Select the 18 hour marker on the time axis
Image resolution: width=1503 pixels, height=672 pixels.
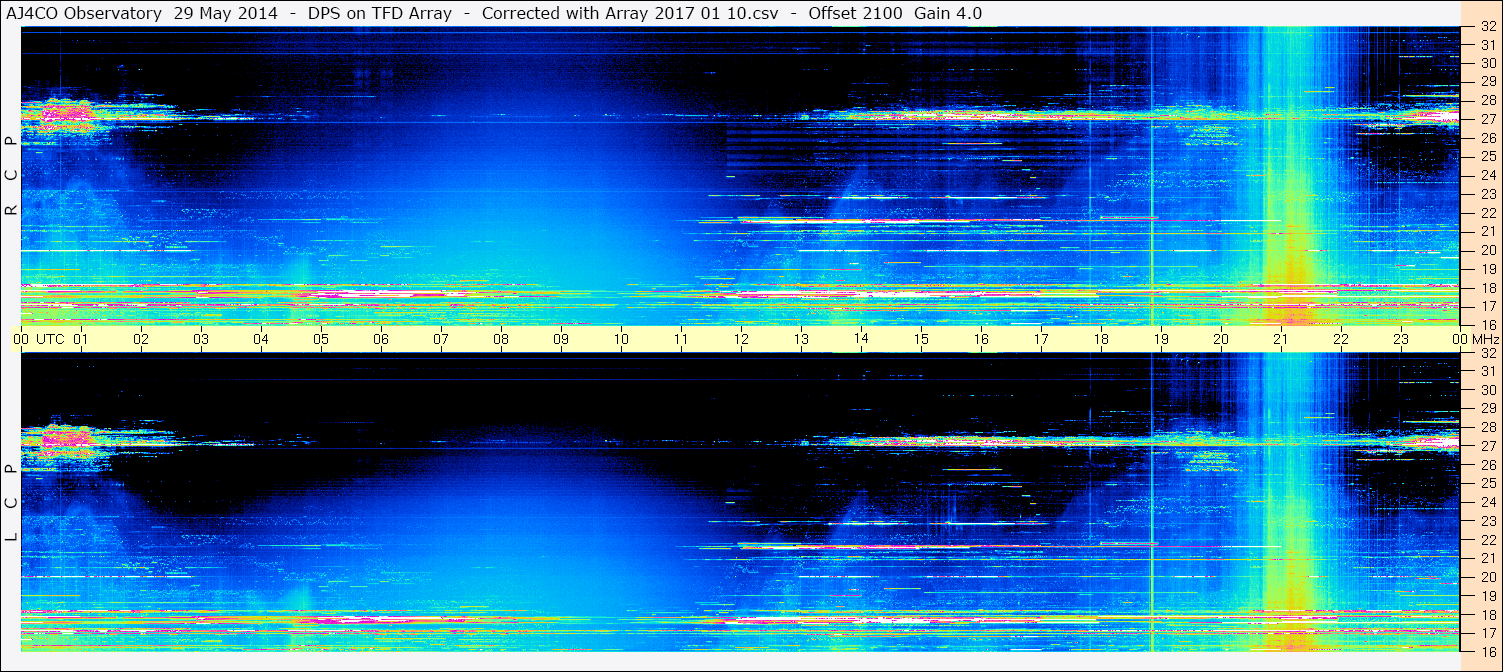click(1101, 339)
